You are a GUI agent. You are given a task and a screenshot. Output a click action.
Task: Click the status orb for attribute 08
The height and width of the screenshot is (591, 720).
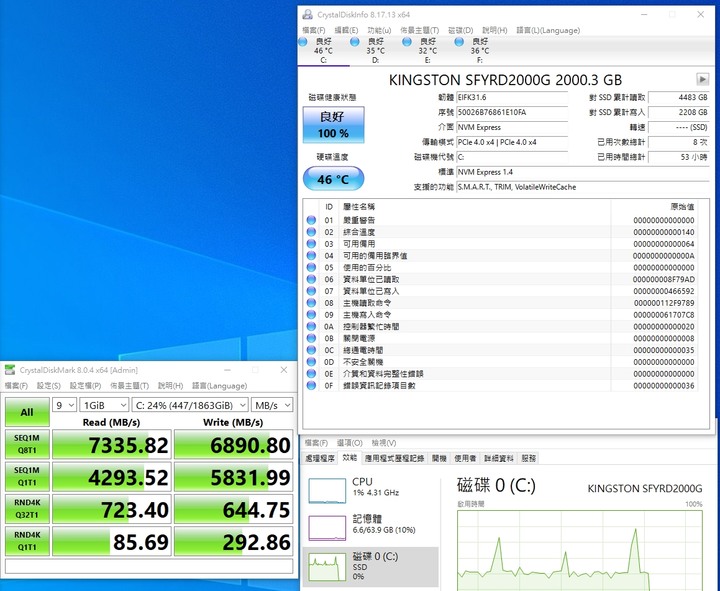(x=311, y=303)
